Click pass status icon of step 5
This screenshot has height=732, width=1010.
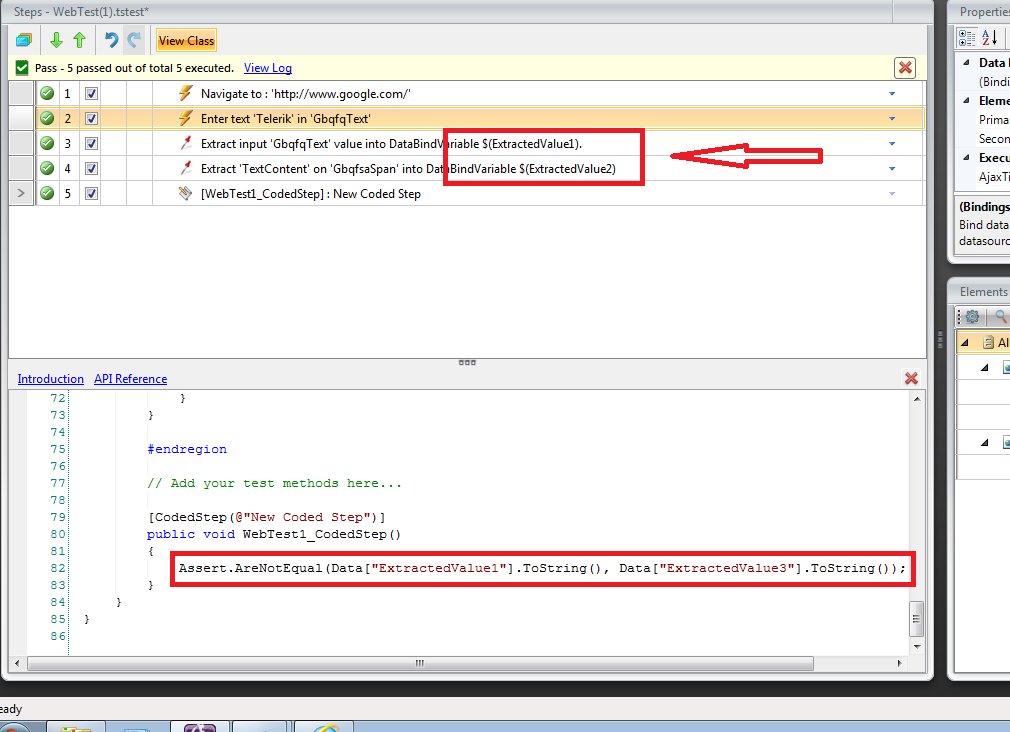(x=47, y=193)
